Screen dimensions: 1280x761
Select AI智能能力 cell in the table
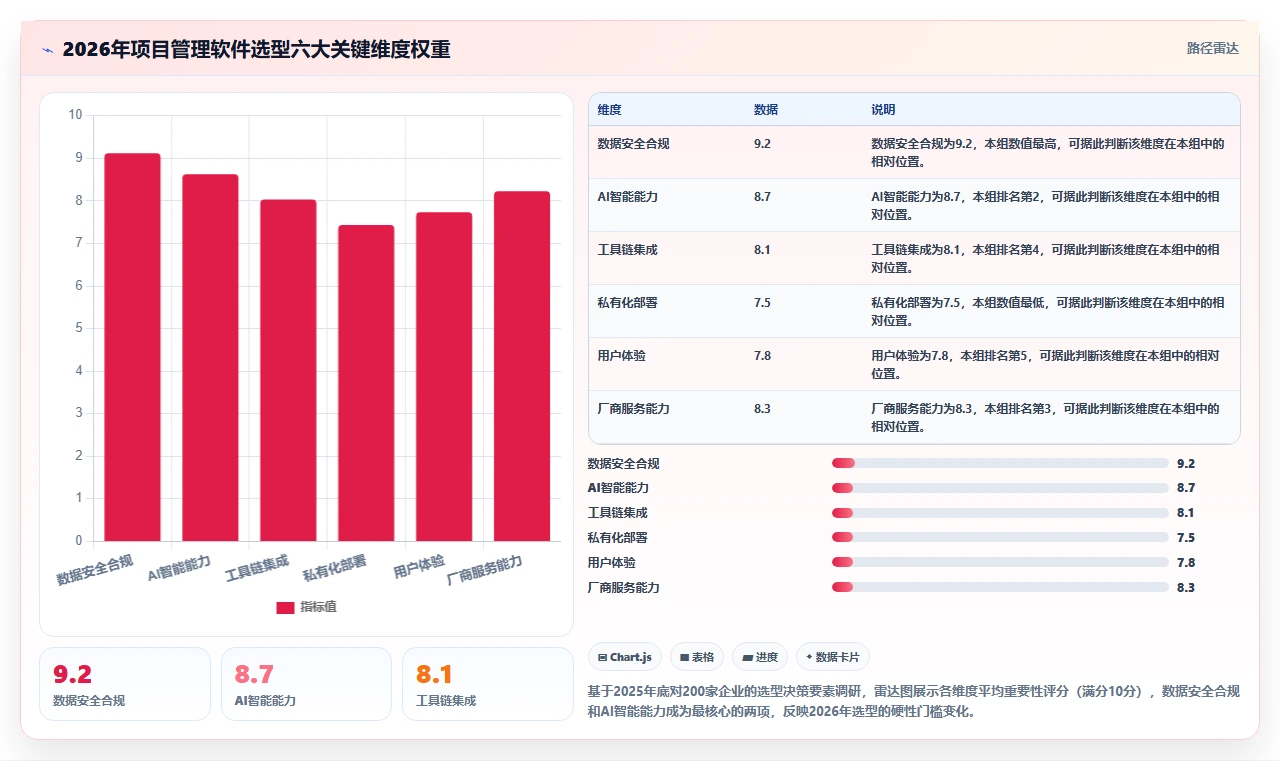pyautogui.click(x=628, y=197)
